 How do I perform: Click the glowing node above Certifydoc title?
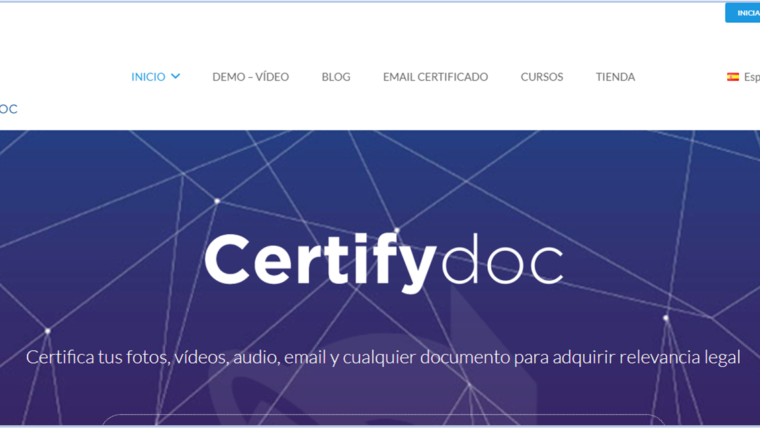(217, 201)
